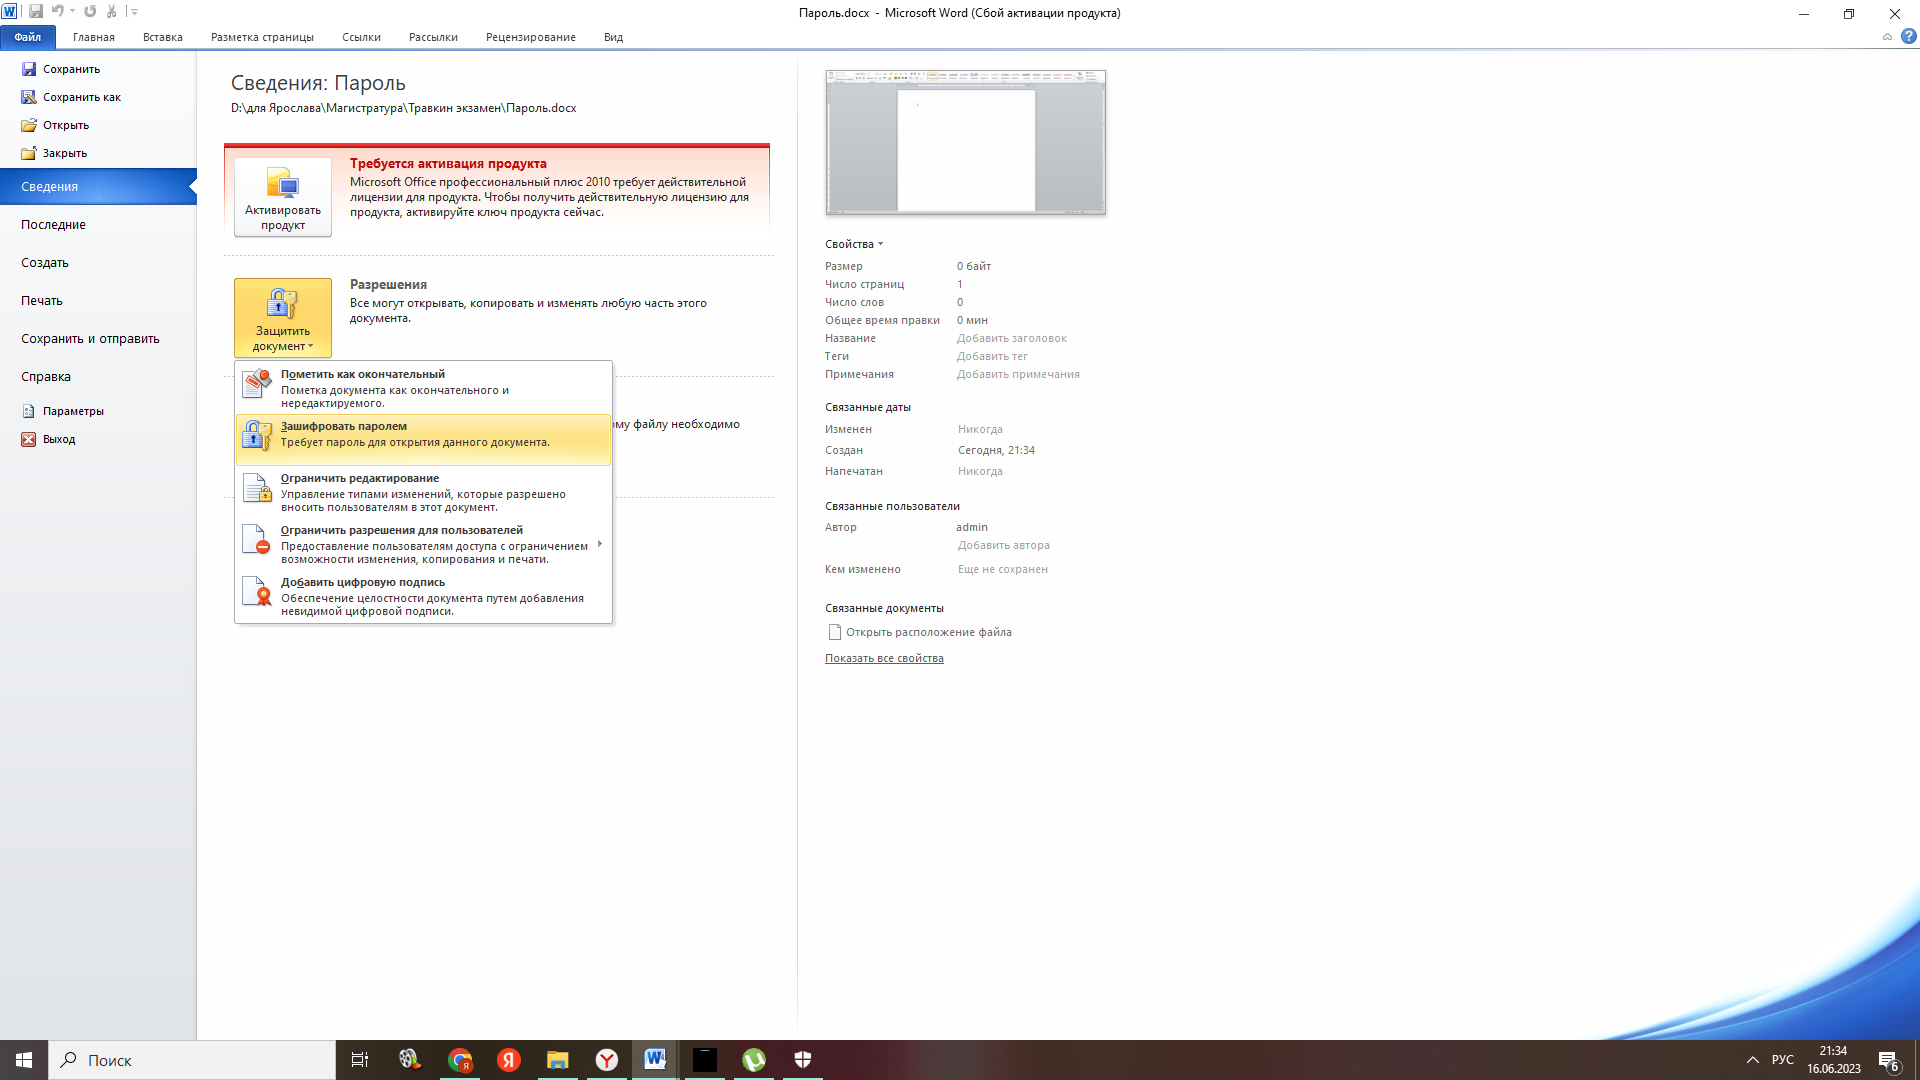Click the author name admin
Viewport: 1920px width, 1080px height.
click(972, 527)
